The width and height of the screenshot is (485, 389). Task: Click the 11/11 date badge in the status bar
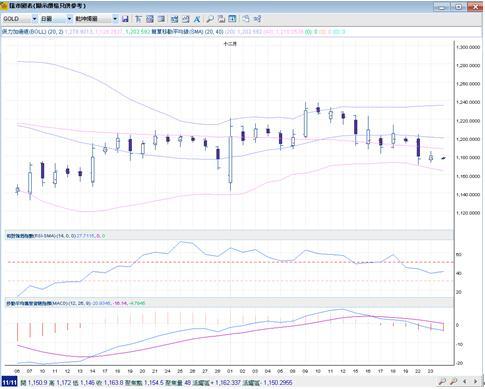[10, 382]
